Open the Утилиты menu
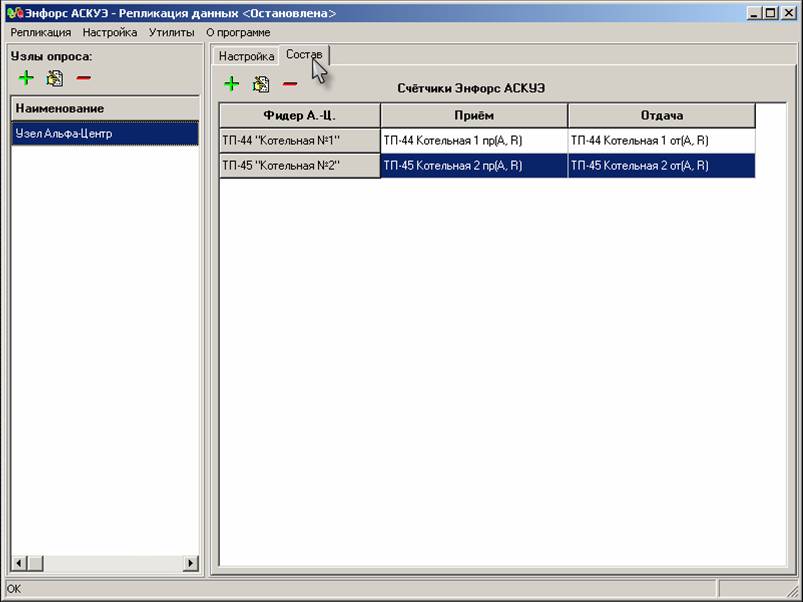803x602 pixels. point(172,32)
